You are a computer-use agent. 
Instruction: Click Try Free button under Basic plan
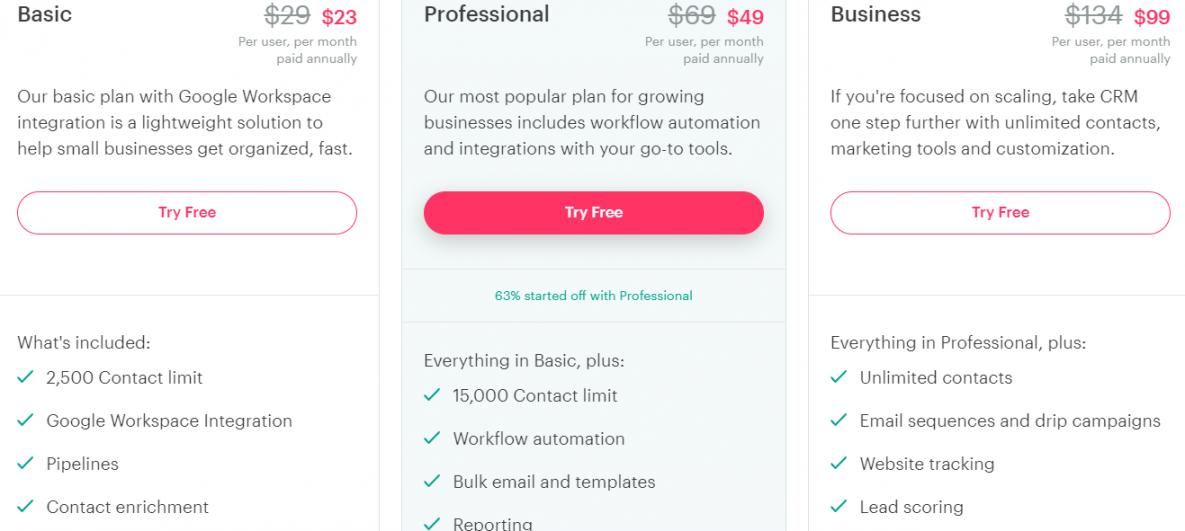[x=187, y=213]
